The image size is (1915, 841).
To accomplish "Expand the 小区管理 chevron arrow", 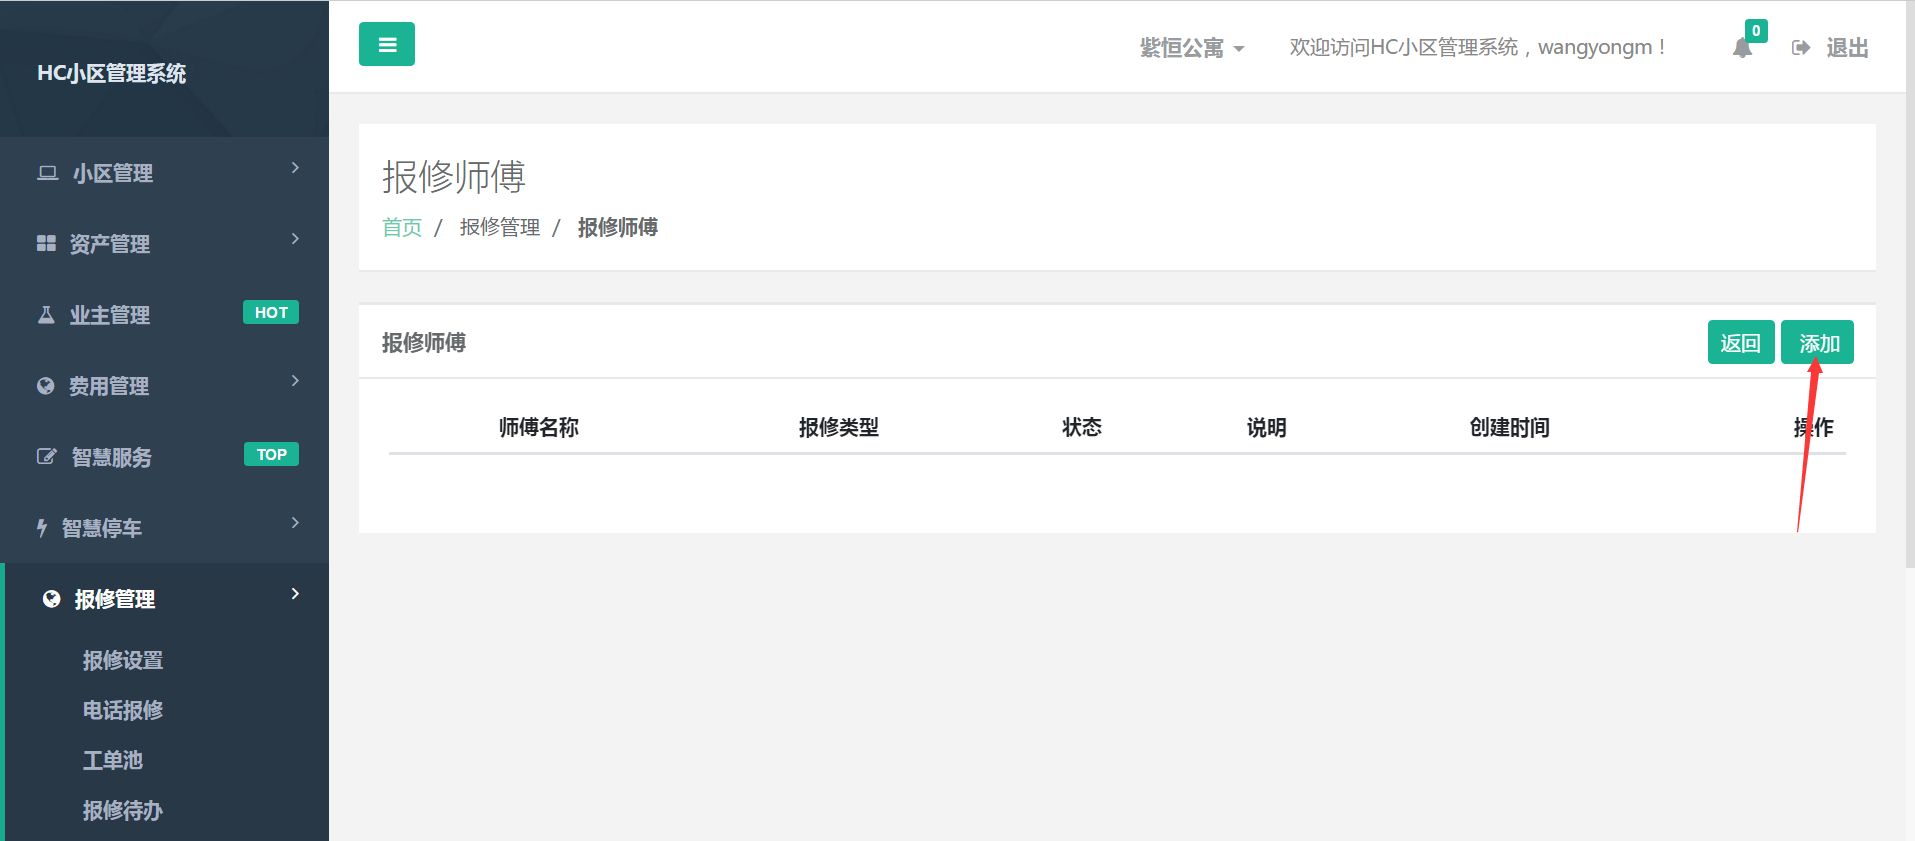I will [x=295, y=168].
